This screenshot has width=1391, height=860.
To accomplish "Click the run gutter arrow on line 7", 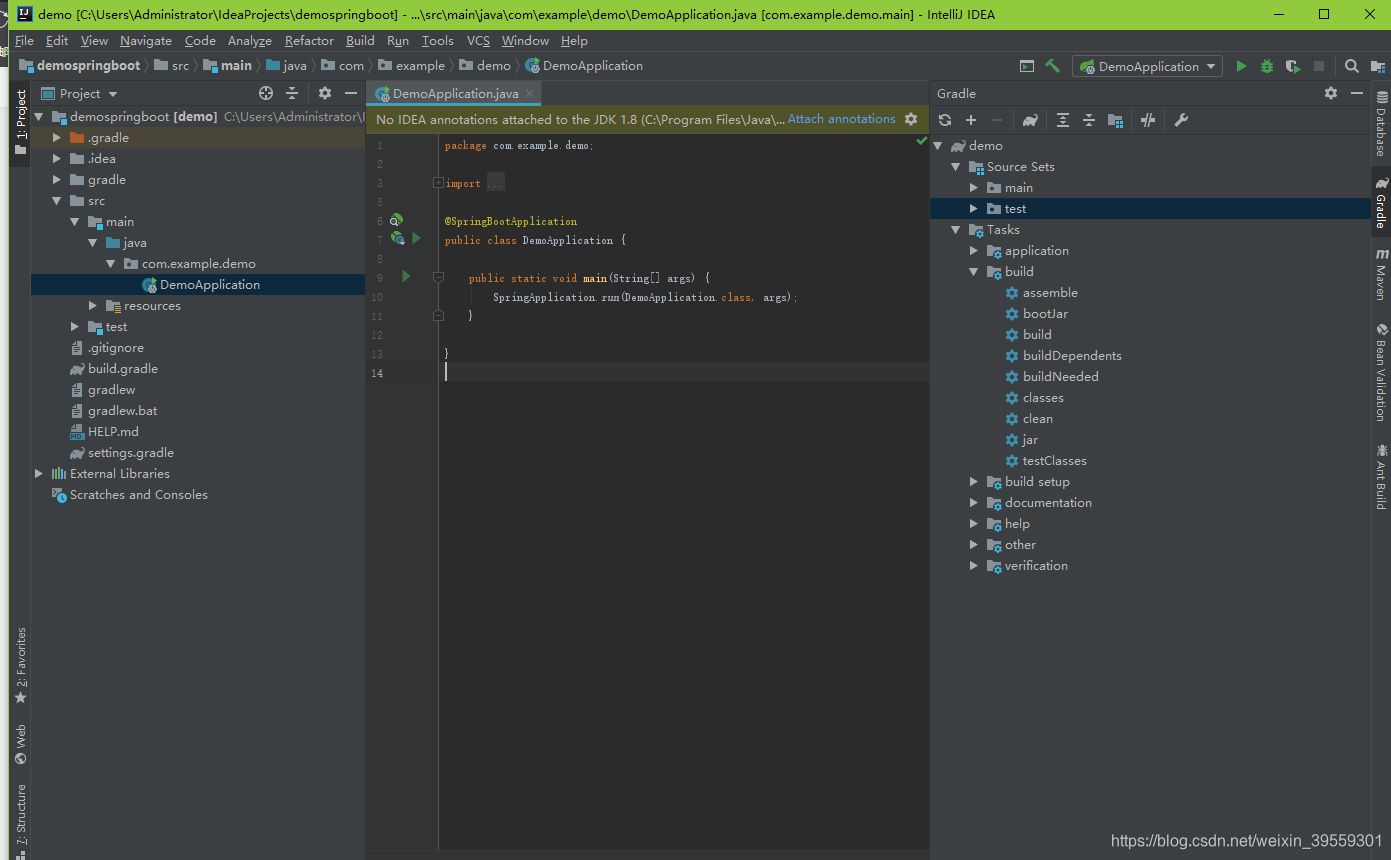I will (417, 238).
